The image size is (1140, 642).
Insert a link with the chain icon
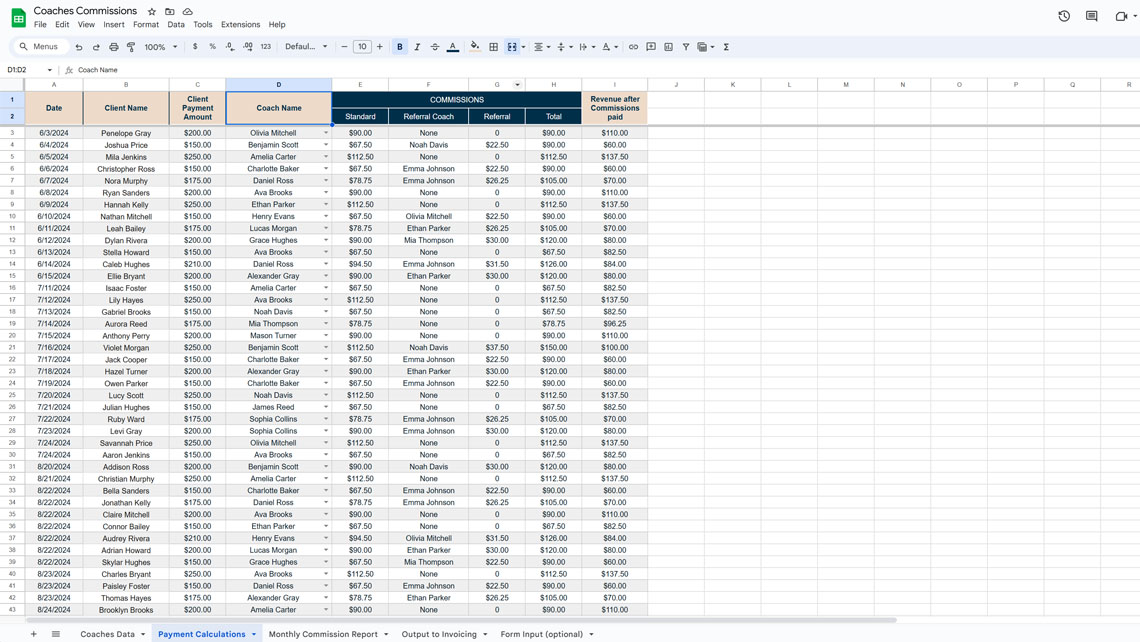click(633, 47)
